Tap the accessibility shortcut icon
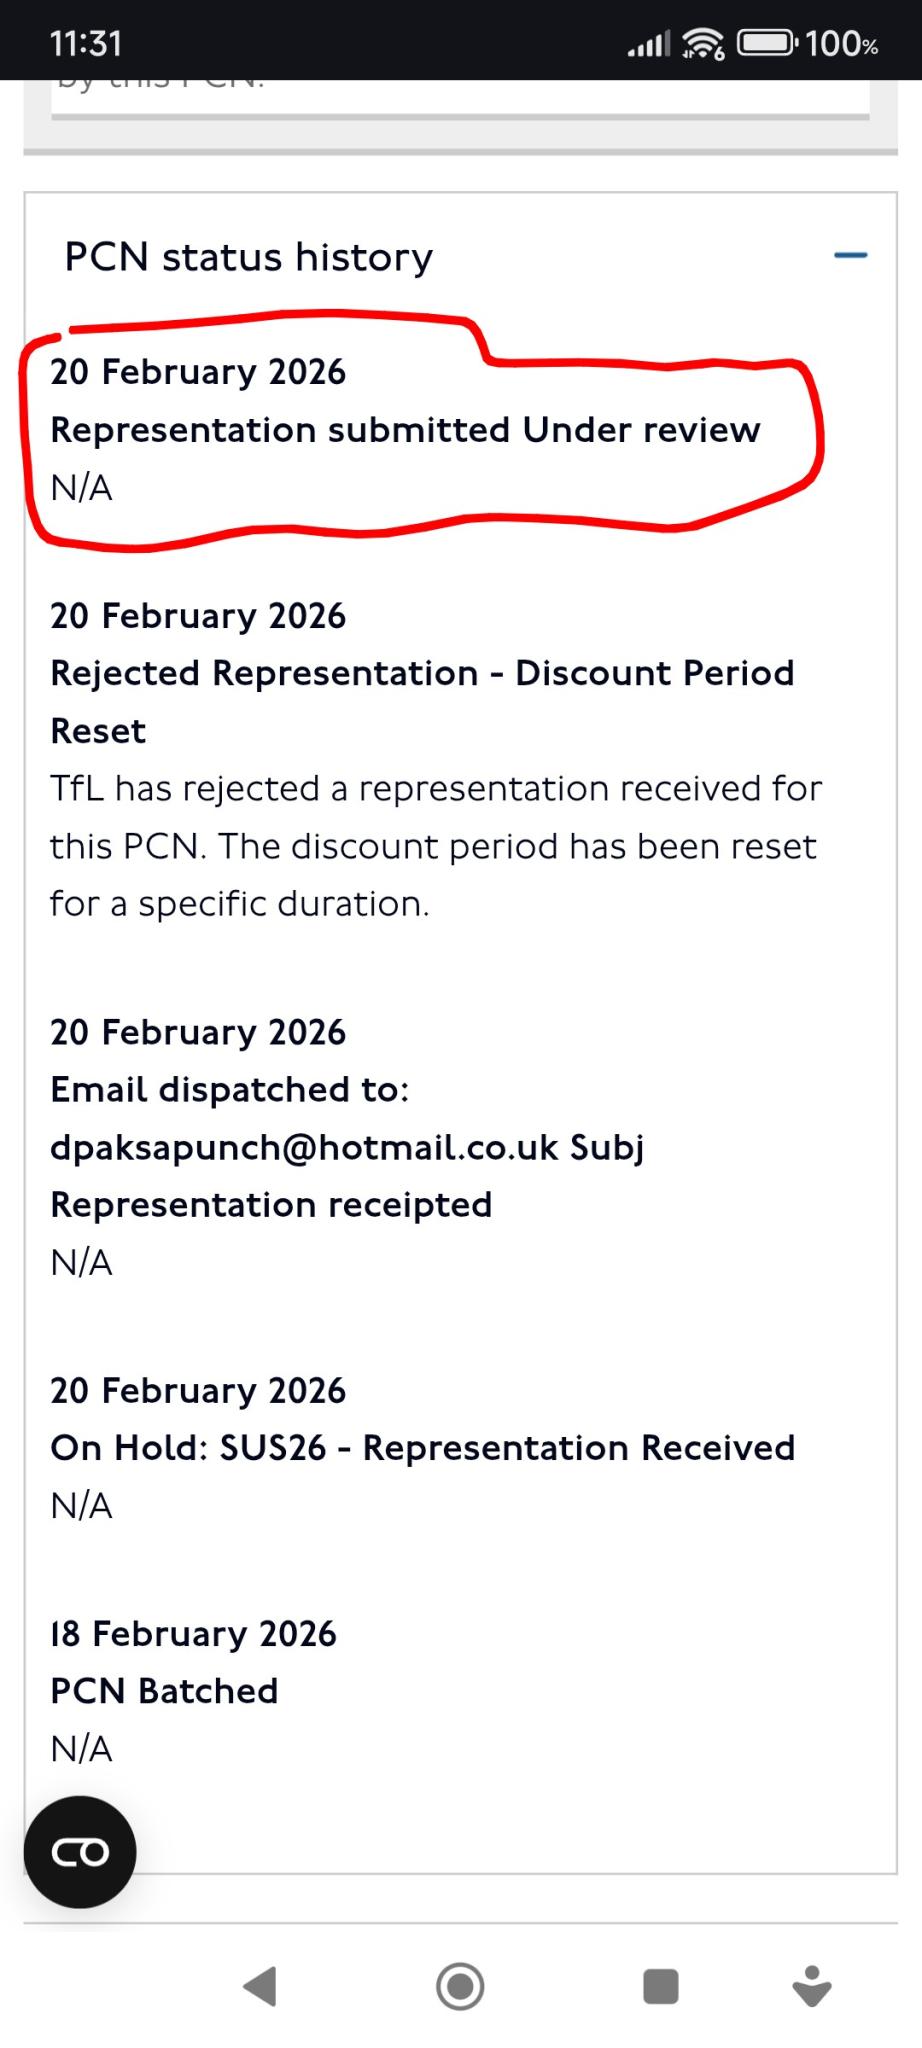The width and height of the screenshot is (922, 2048). (x=811, y=1986)
